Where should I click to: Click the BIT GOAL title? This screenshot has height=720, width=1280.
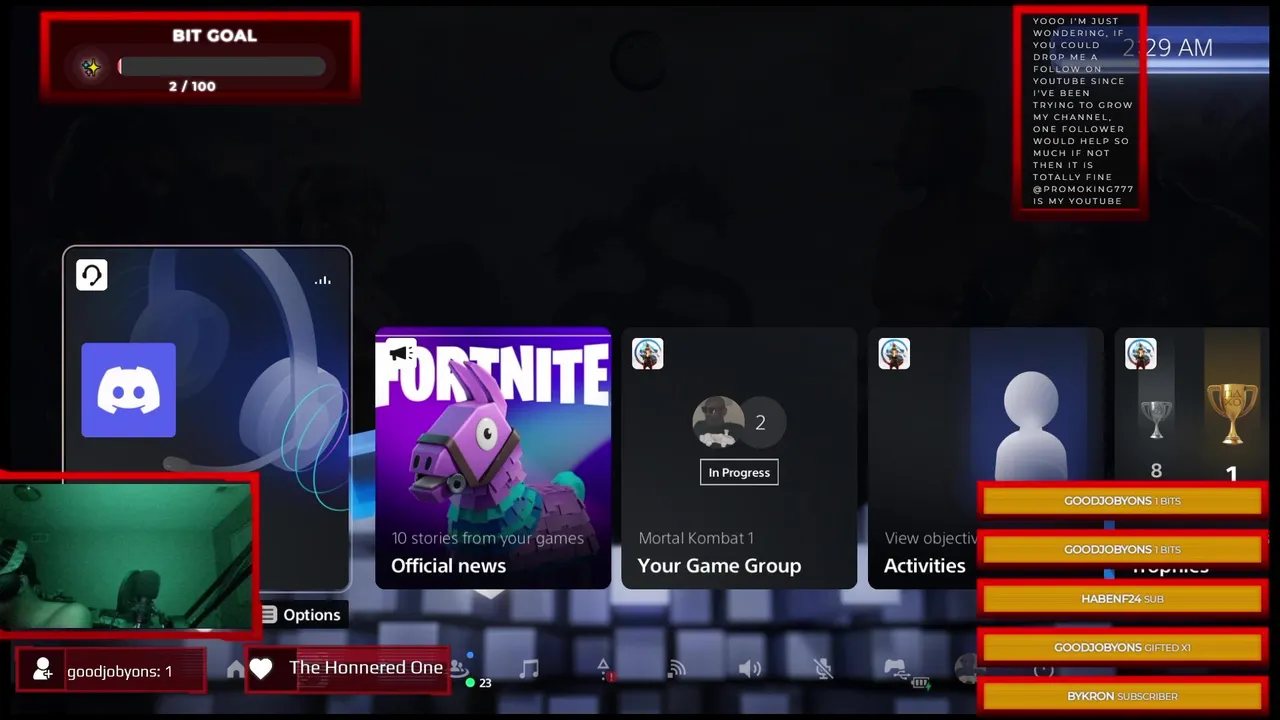tap(214, 35)
